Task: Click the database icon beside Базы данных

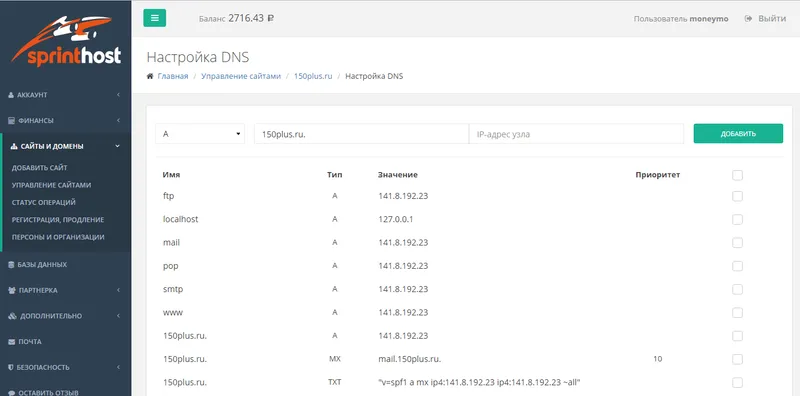Action: pyautogui.click(x=11, y=265)
